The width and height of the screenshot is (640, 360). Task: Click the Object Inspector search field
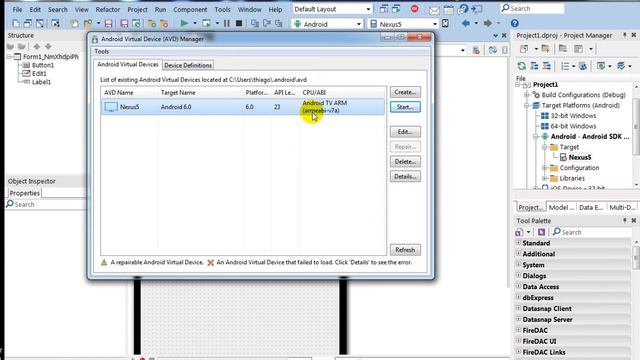[x=46, y=204]
